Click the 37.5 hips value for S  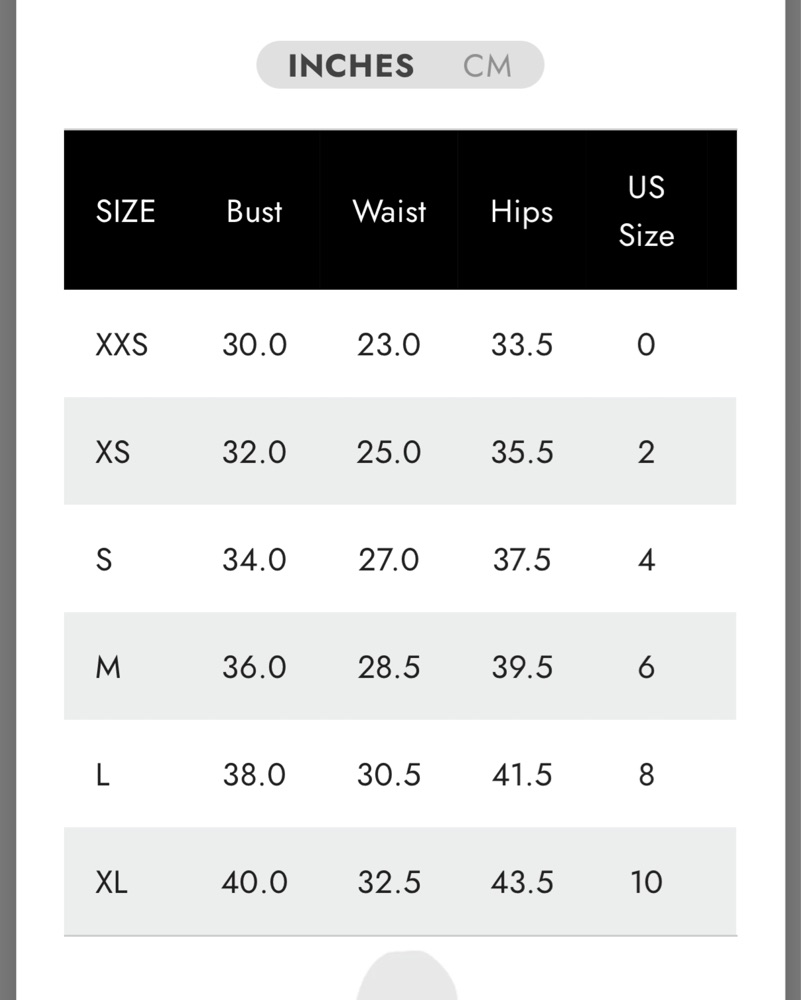(522, 560)
